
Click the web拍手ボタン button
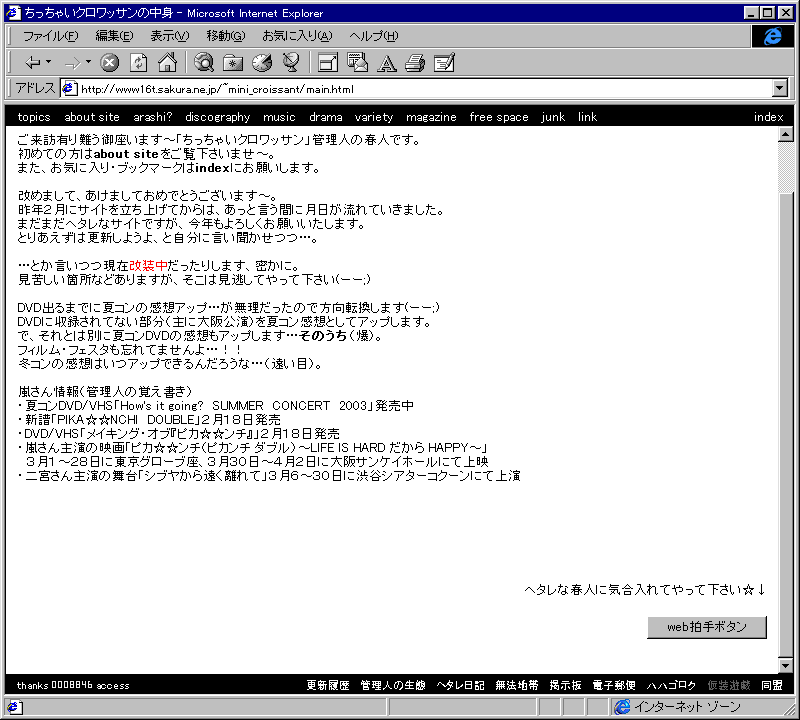point(707,627)
